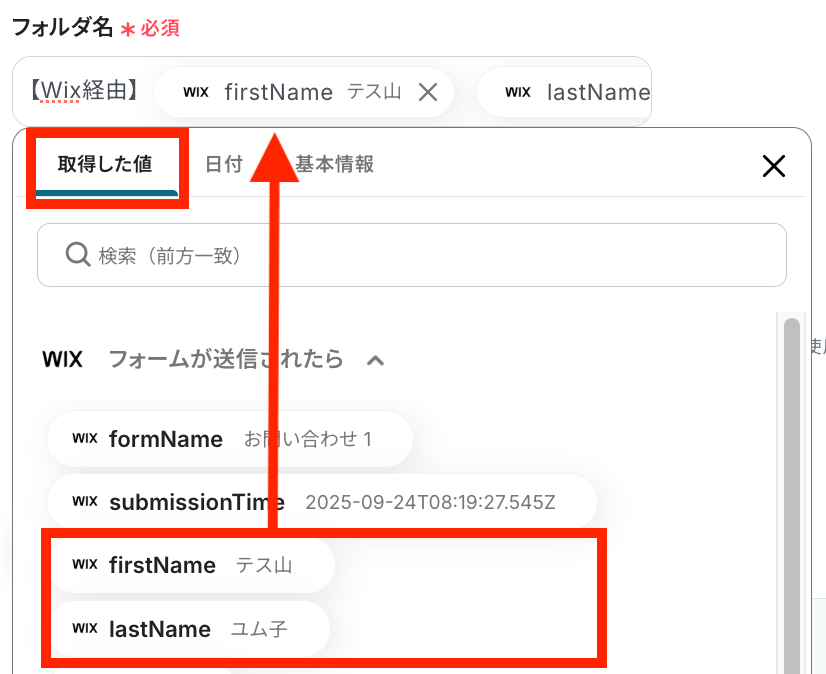The image size is (826, 674).
Task: Click the Wix icon on the lastName list item
Action: click(85, 628)
